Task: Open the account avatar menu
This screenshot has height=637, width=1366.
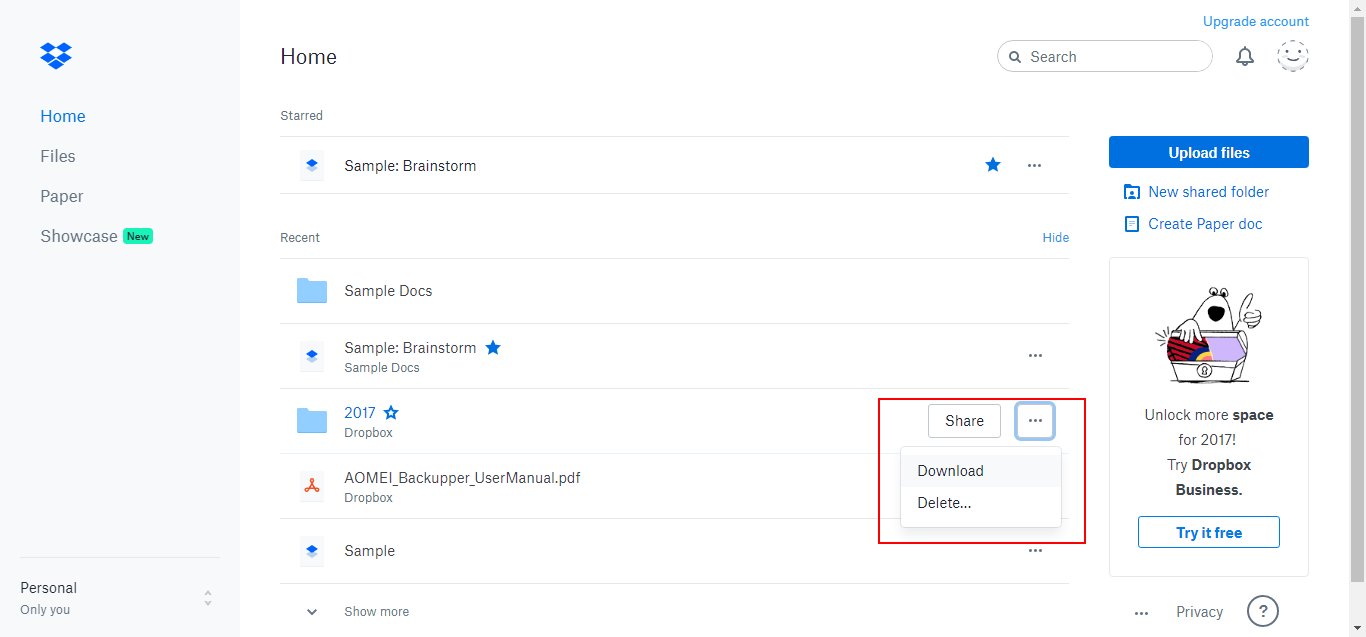Action: coord(1292,56)
